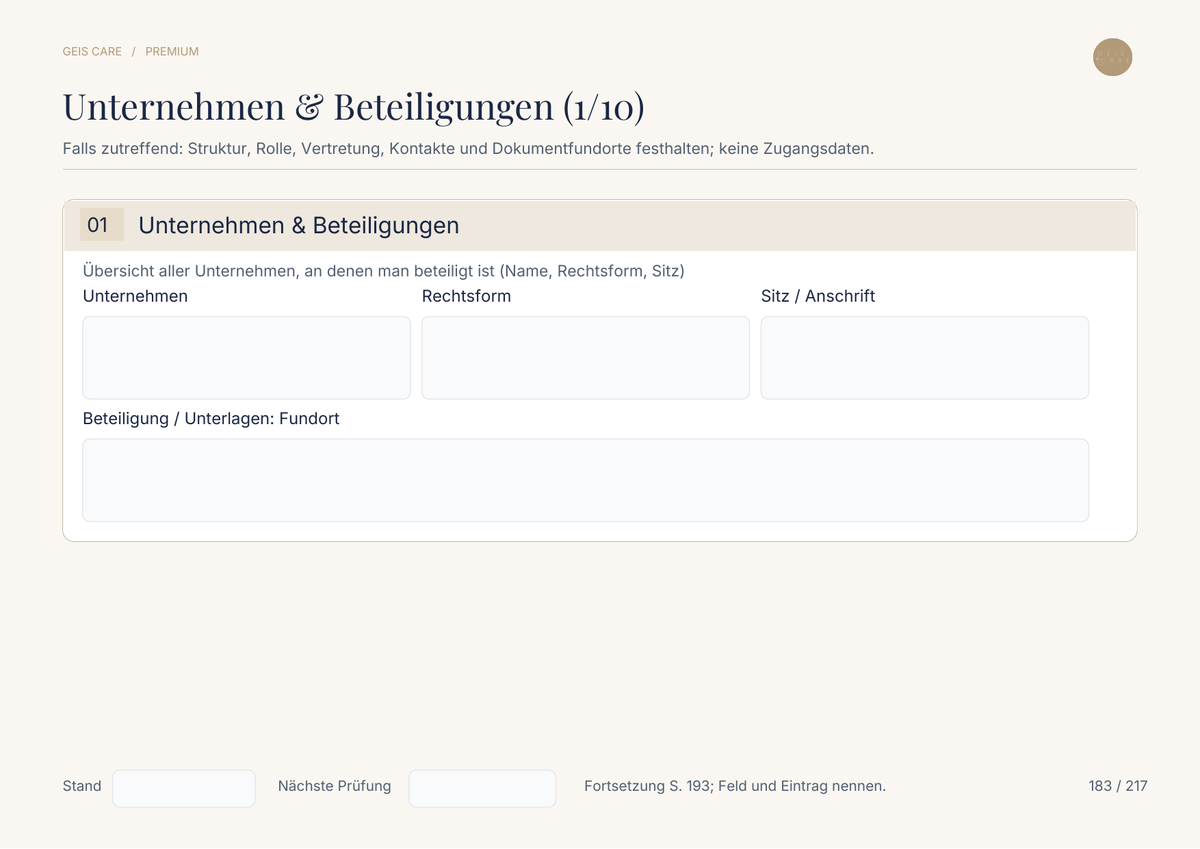Click the page number 183 / 217
1200x849 pixels.
(1118, 786)
